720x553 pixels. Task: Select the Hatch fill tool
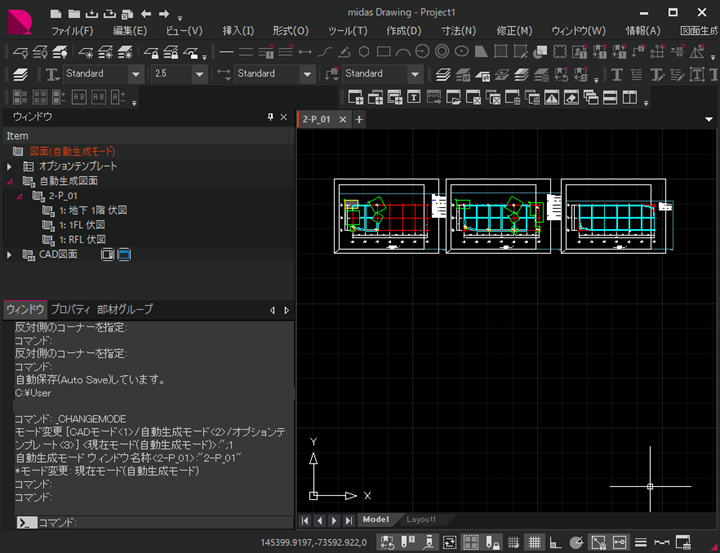tap(501, 51)
